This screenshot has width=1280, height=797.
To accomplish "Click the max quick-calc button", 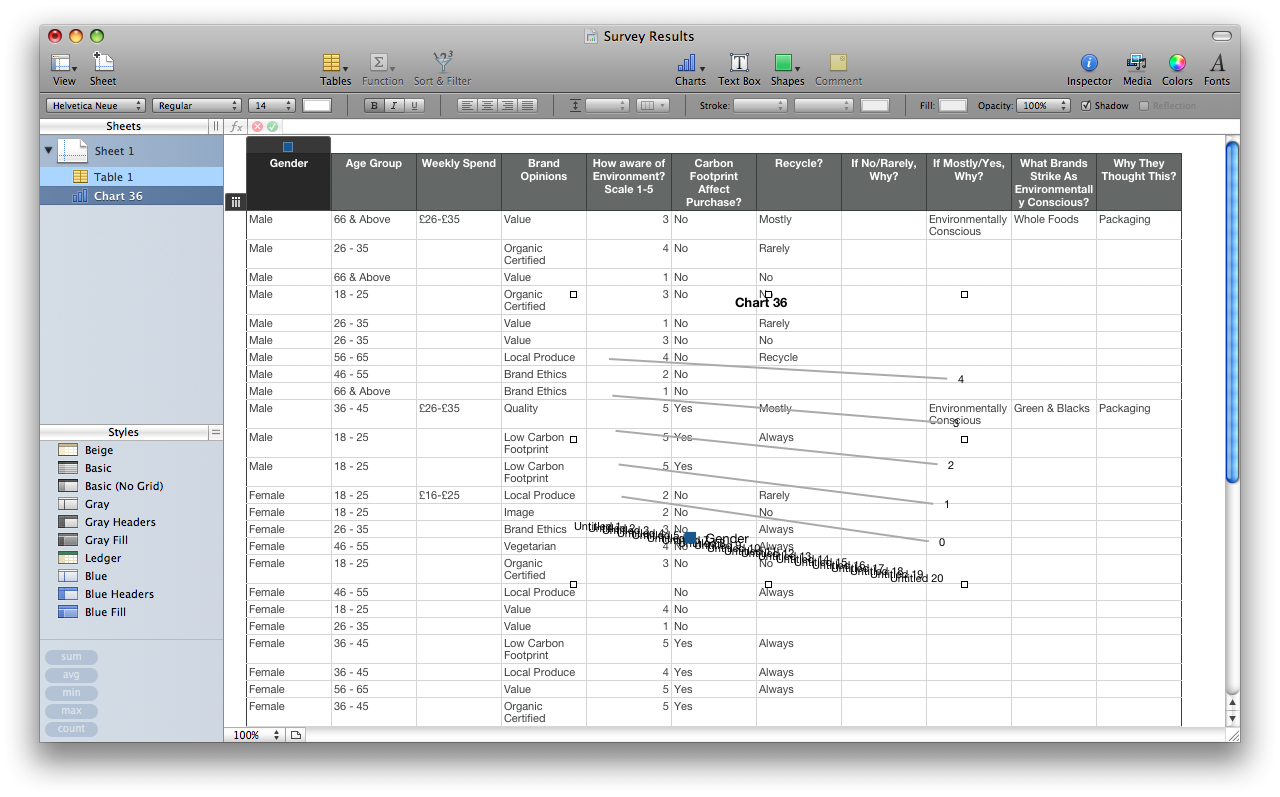I will pos(71,711).
